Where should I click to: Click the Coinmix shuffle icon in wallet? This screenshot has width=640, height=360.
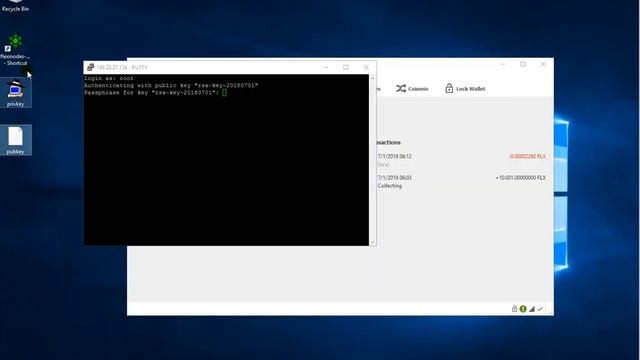[x=401, y=89]
